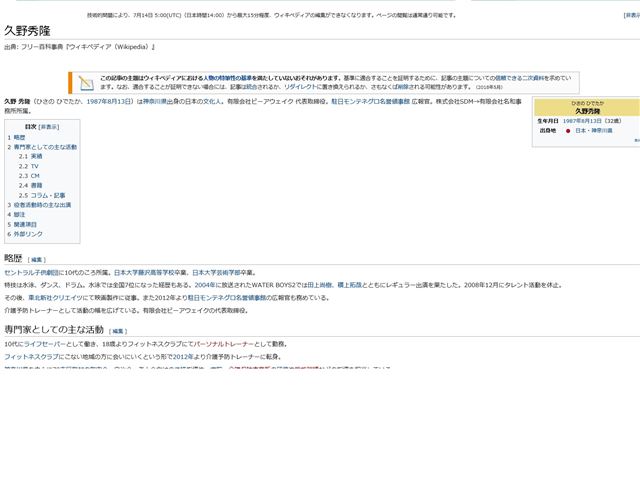Open the 日本大学芸術学部 link
The width and height of the screenshot is (640, 480).
click(x=216, y=273)
